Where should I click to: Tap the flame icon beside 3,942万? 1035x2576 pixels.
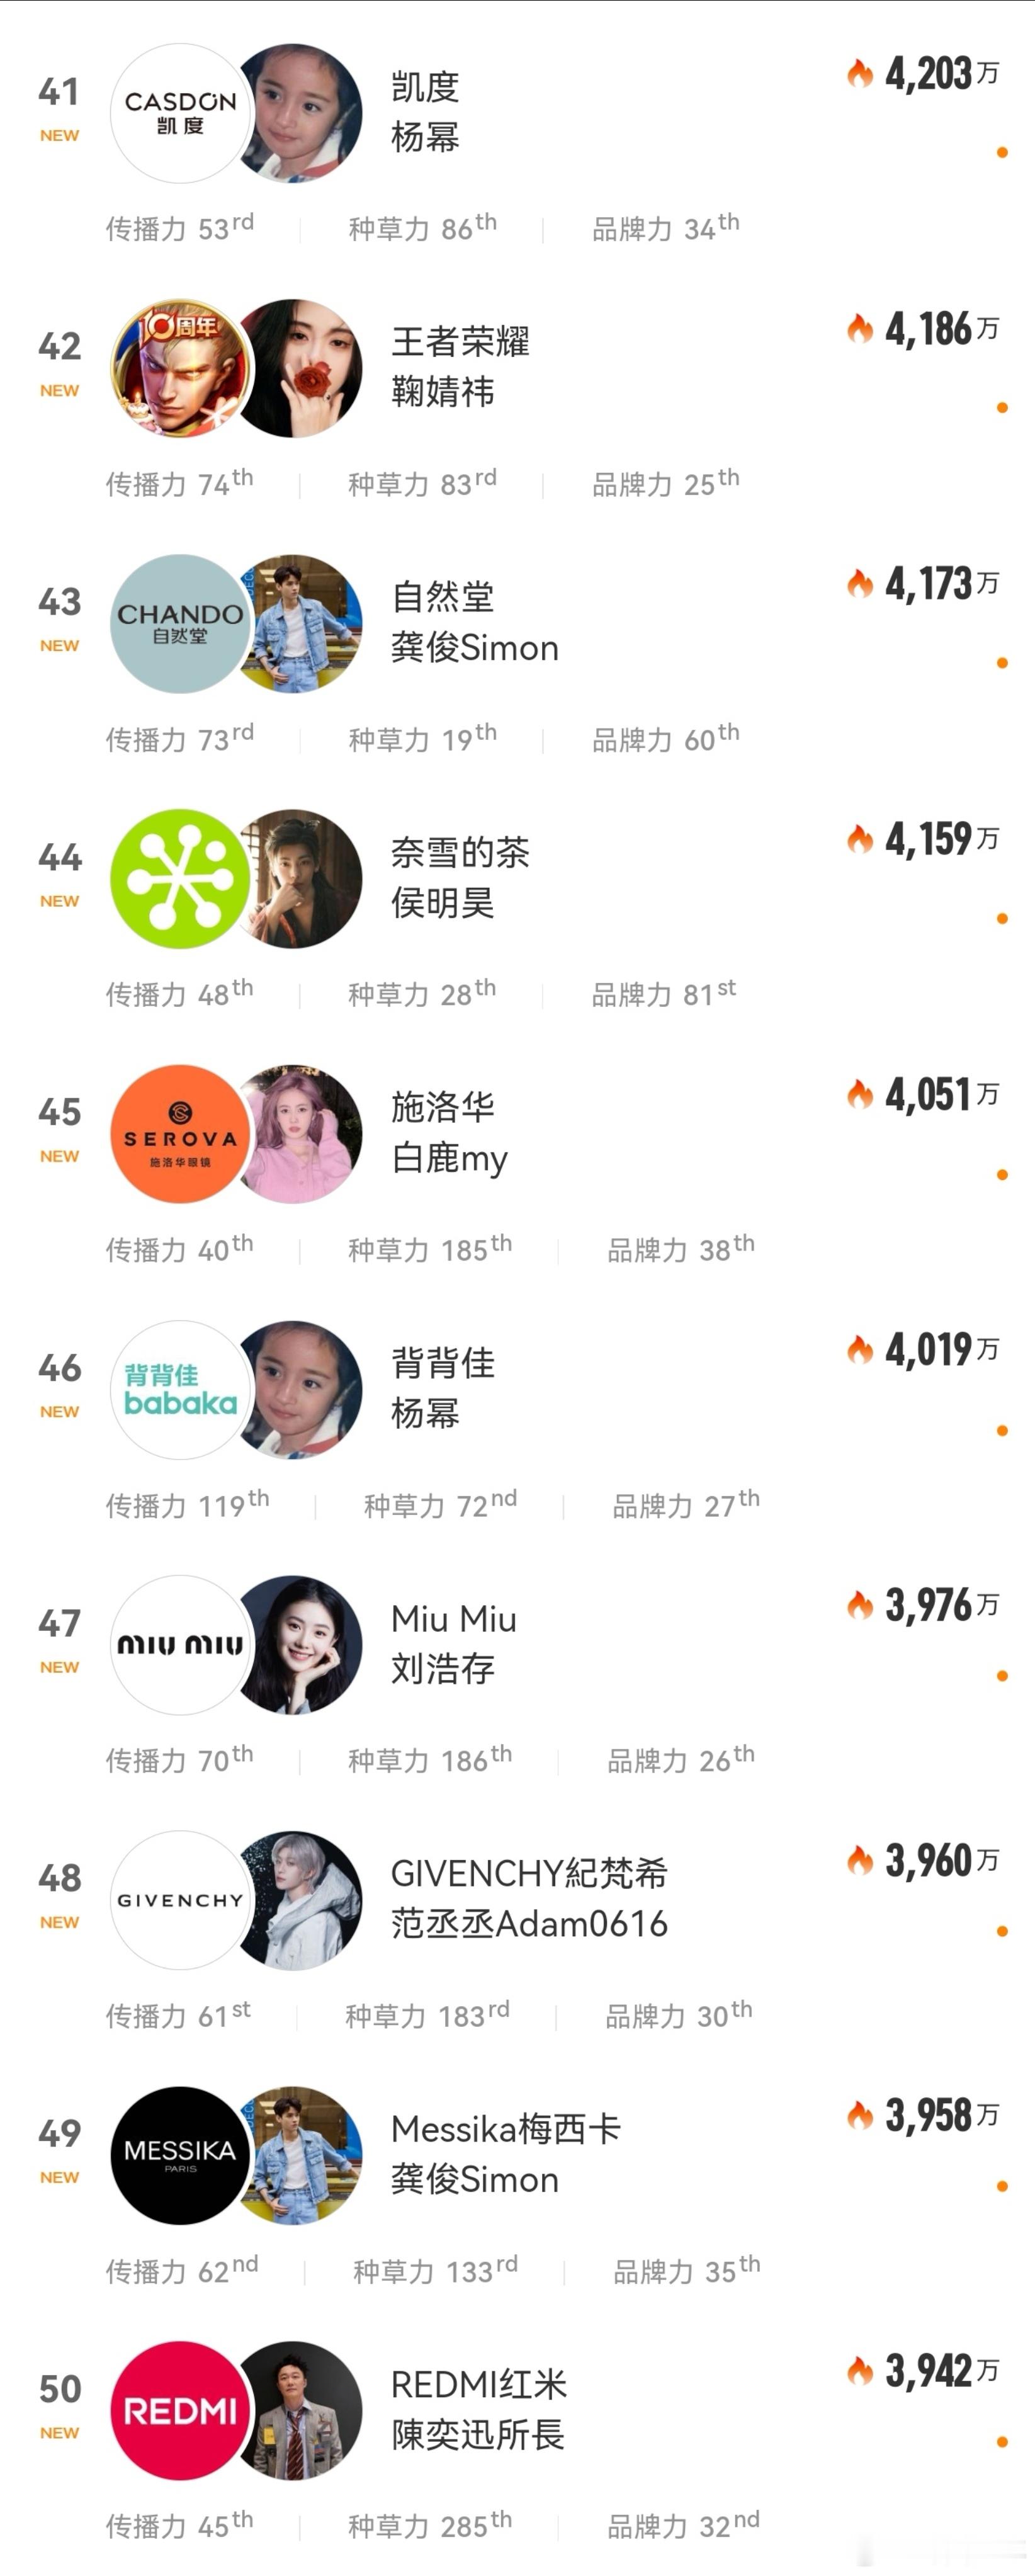(x=860, y=2370)
